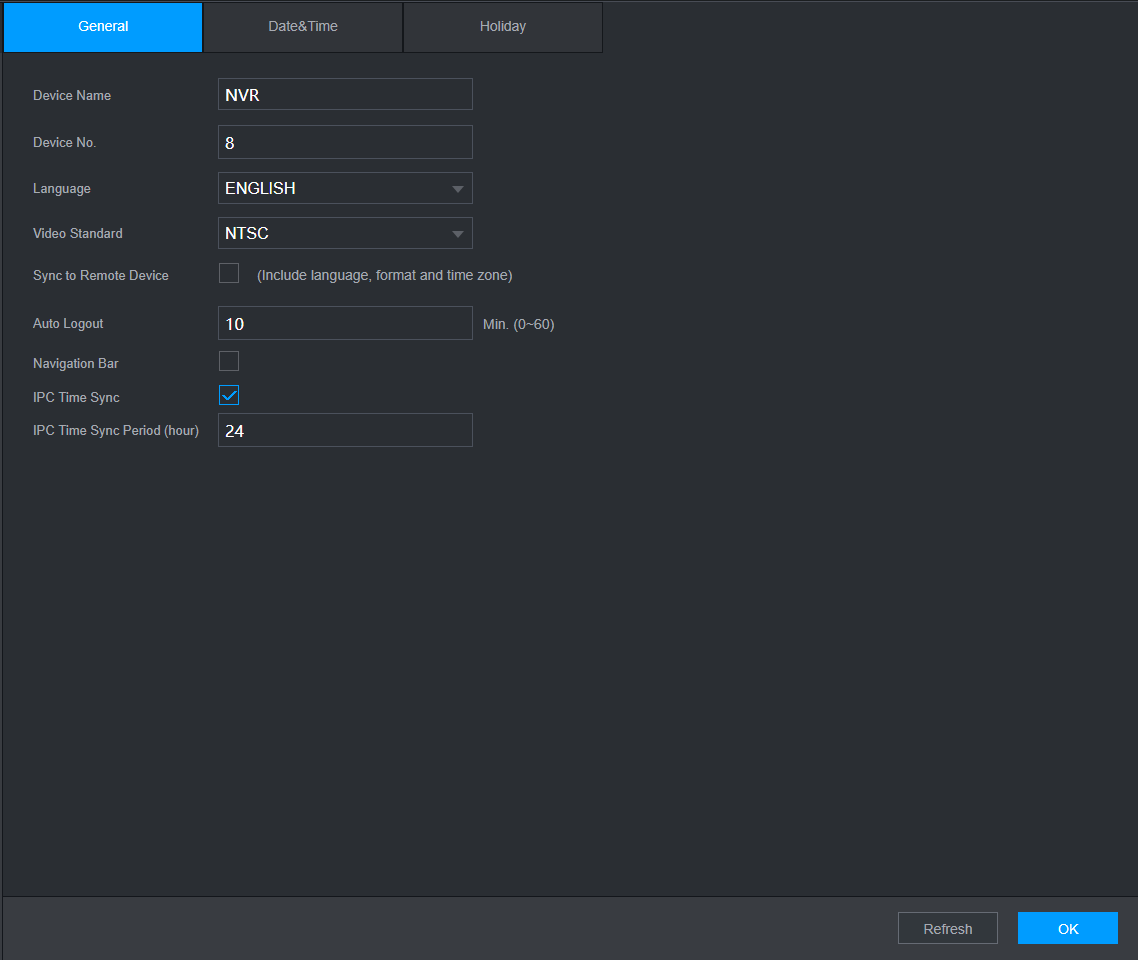The image size is (1138, 960).
Task: Click the Auto Logout minutes field
Action: point(345,323)
